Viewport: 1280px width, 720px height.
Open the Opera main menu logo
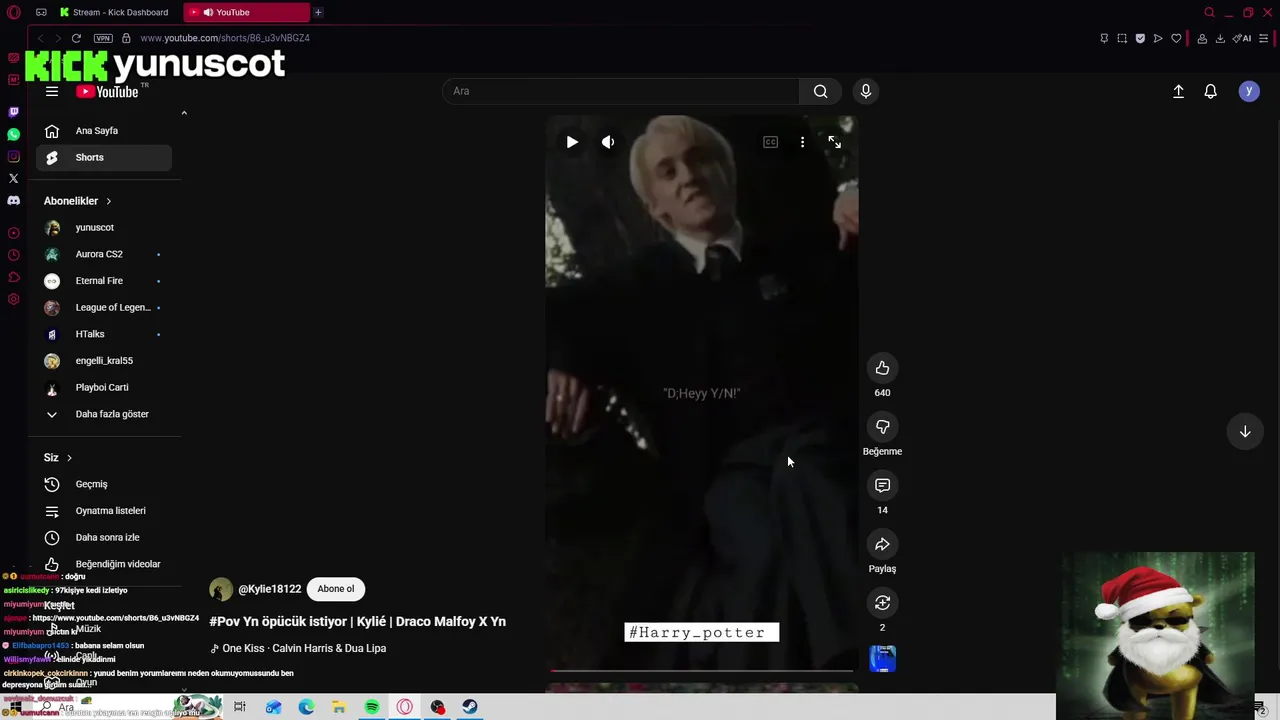click(x=13, y=12)
